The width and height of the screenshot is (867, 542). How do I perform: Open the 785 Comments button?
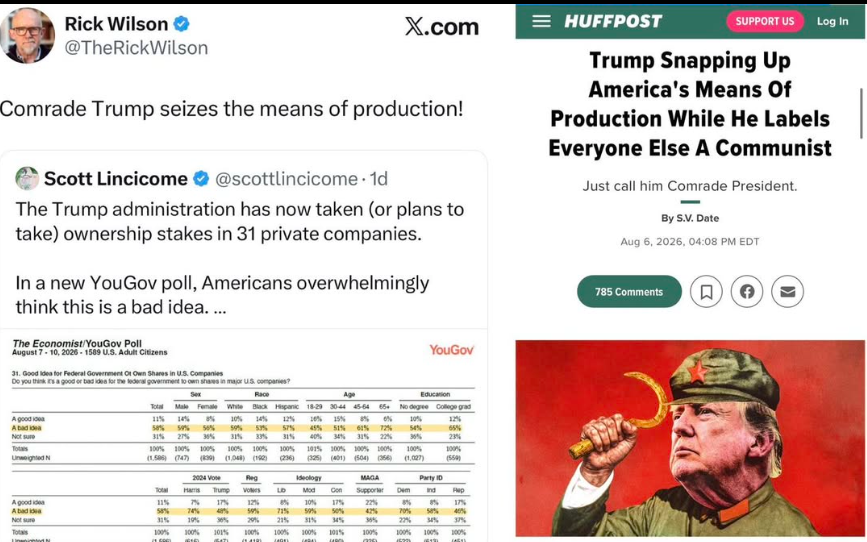pyautogui.click(x=629, y=291)
